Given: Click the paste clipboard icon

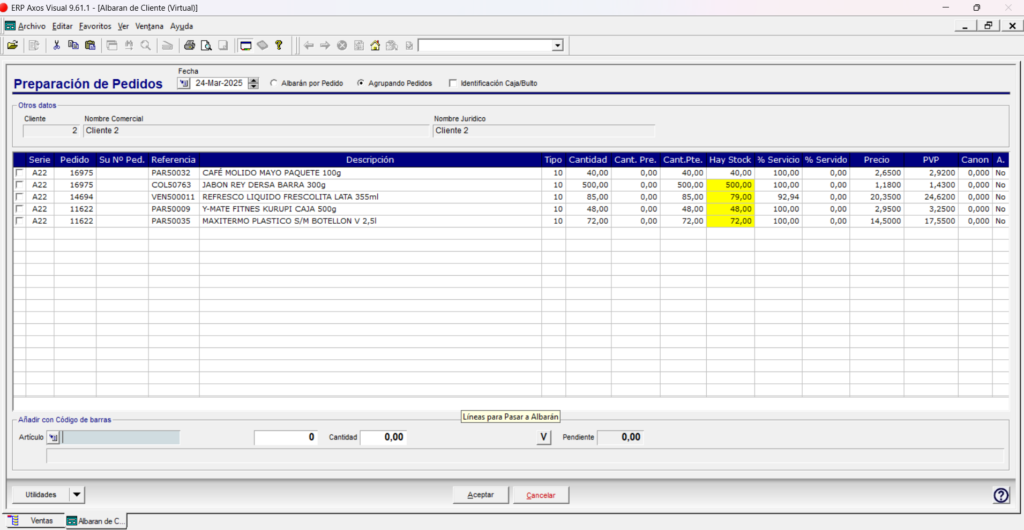Looking at the screenshot, I should (x=90, y=46).
